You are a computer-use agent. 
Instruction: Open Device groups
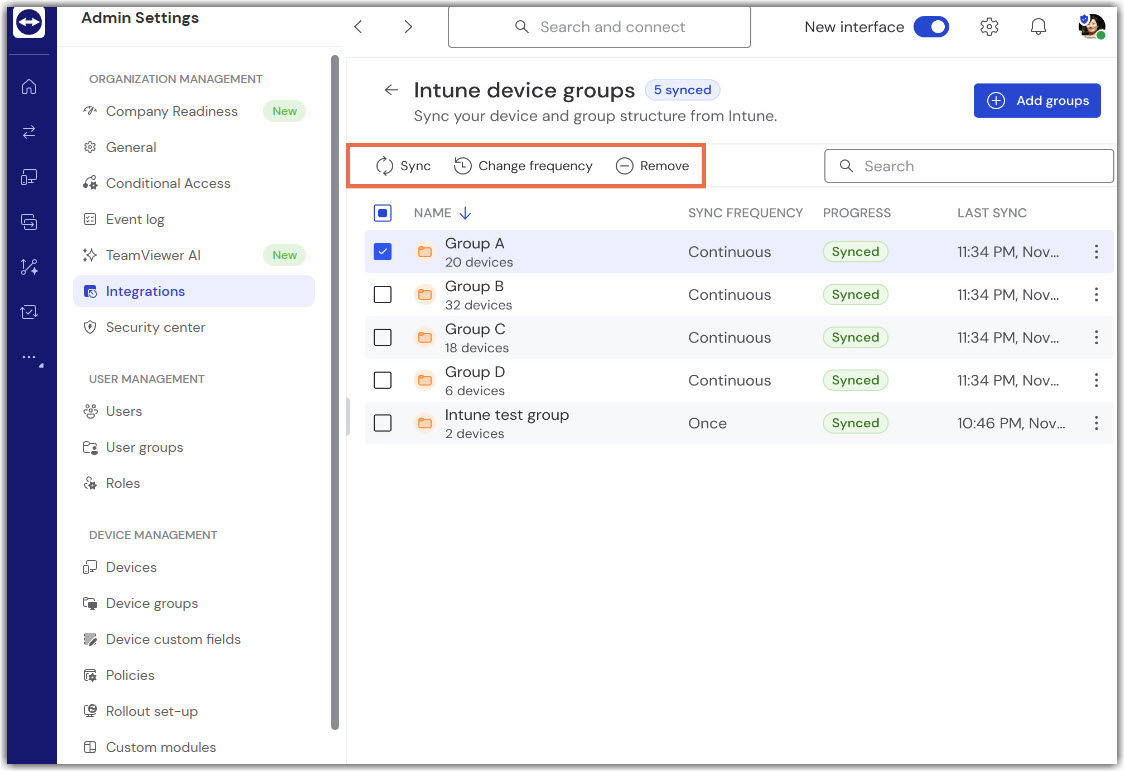point(194,603)
